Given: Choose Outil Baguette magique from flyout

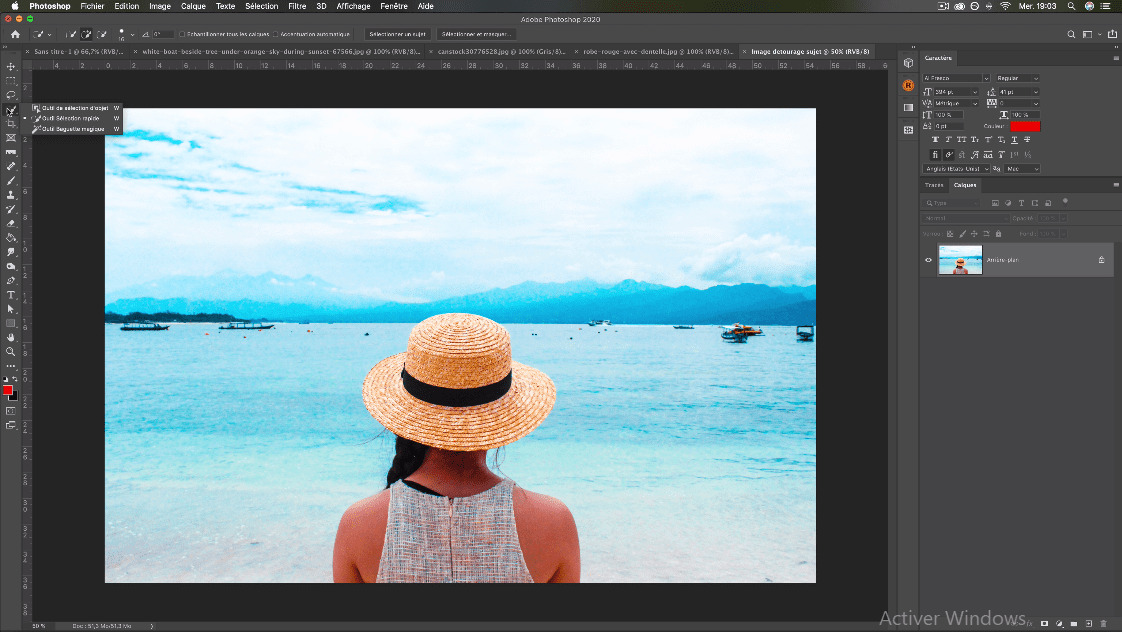Looking at the screenshot, I should pos(73,129).
